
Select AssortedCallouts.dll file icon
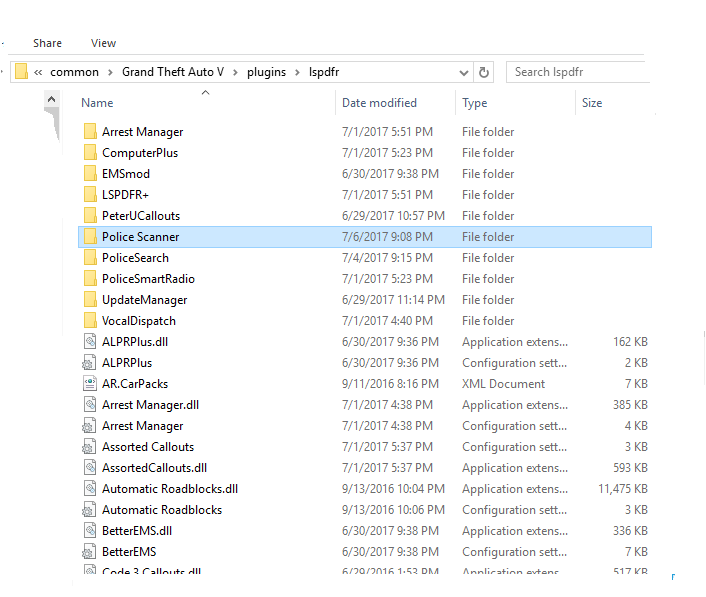click(90, 468)
